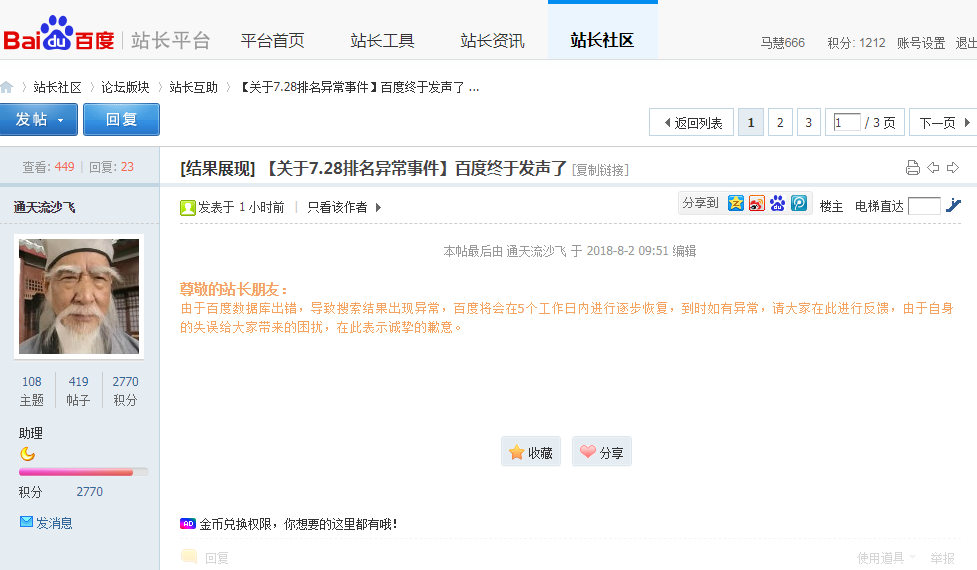Viewport: 977px width, 570px height.
Task: Click the green author icon beside 发表于
Action: pyautogui.click(x=188, y=207)
